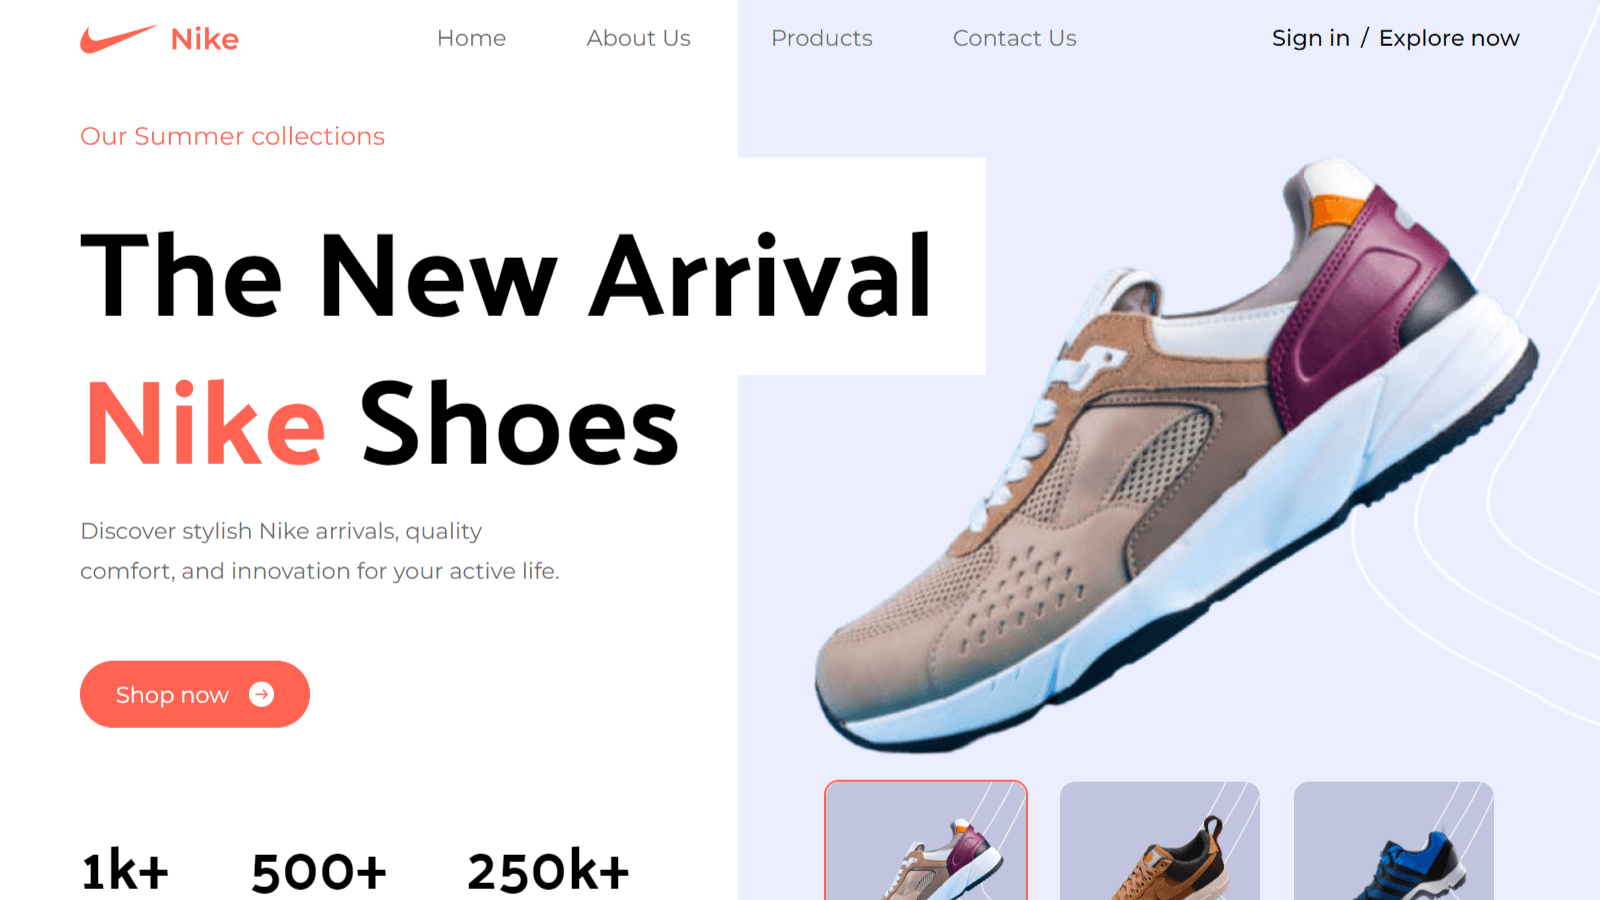1600x900 pixels.
Task: Click the red Nike word in the headline
Action: (x=206, y=424)
